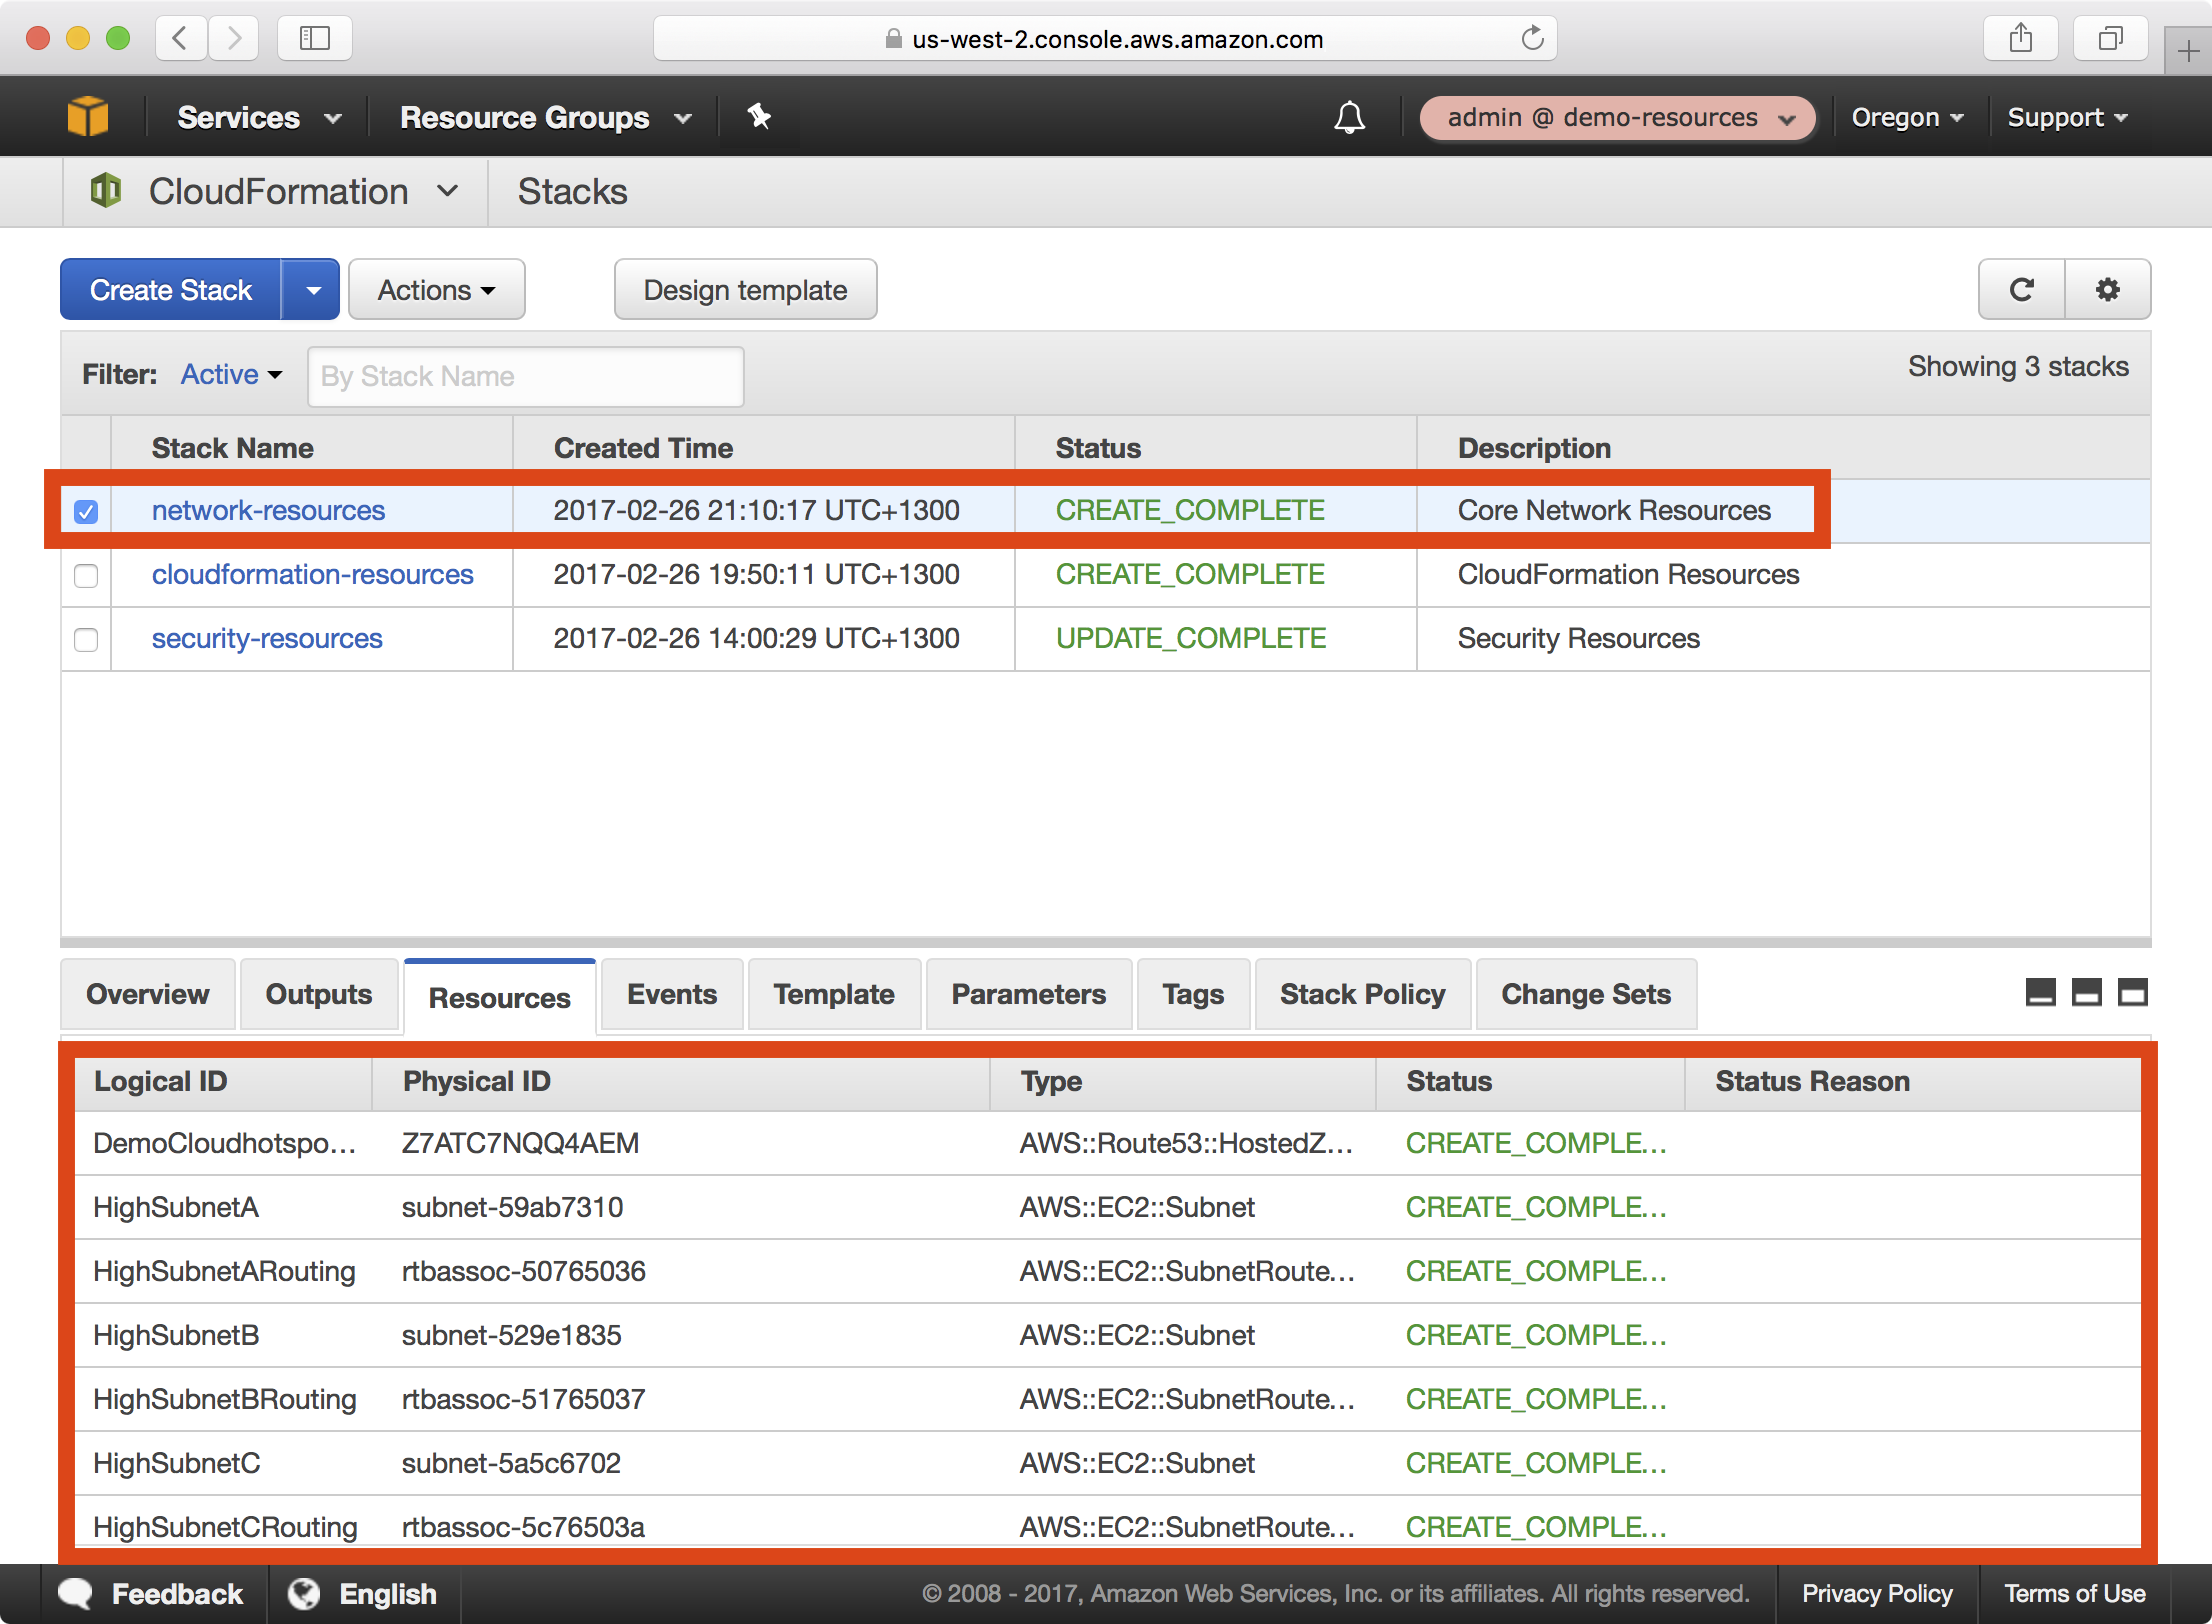The height and width of the screenshot is (1624, 2212).
Task: Switch to the Events tab
Action: 670,992
